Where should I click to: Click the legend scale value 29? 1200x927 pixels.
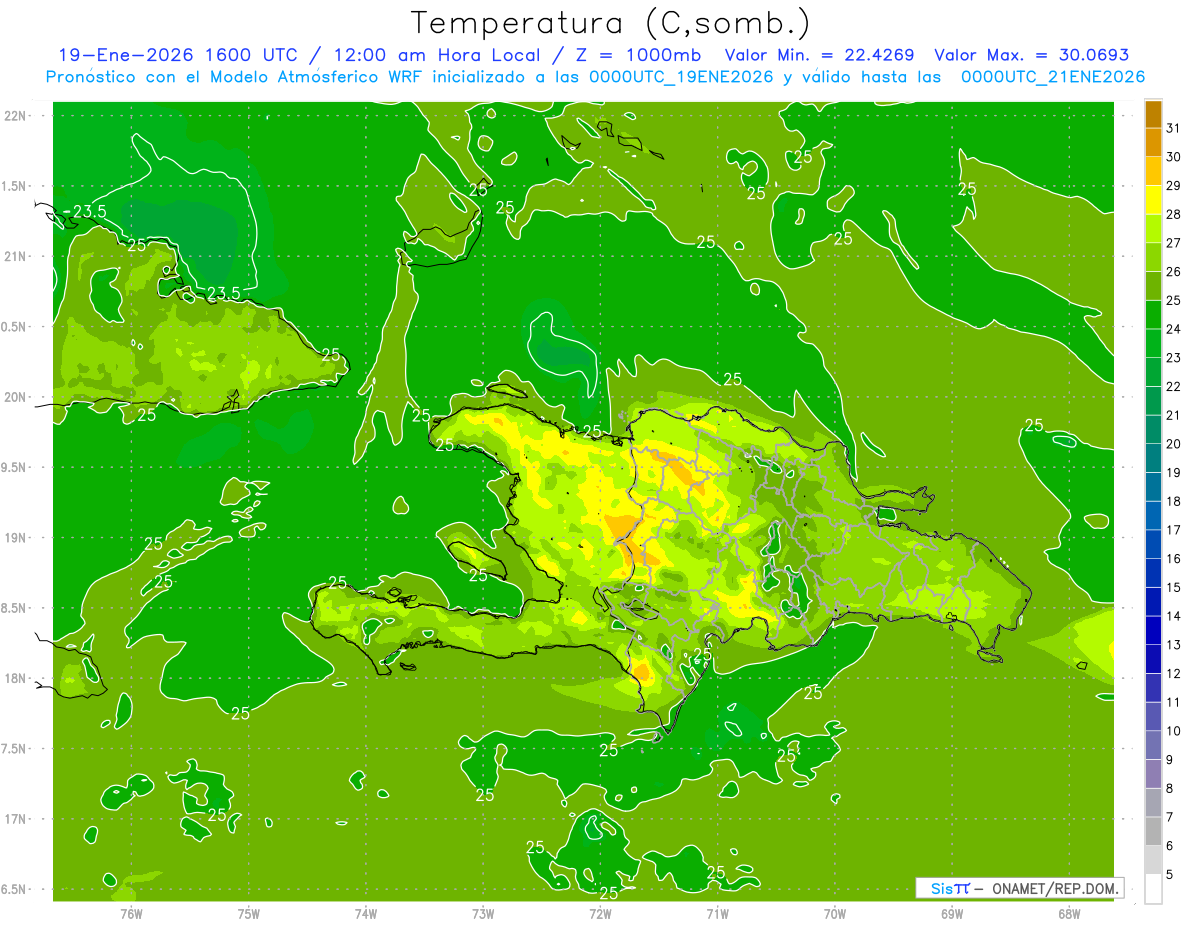click(x=1173, y=186)
